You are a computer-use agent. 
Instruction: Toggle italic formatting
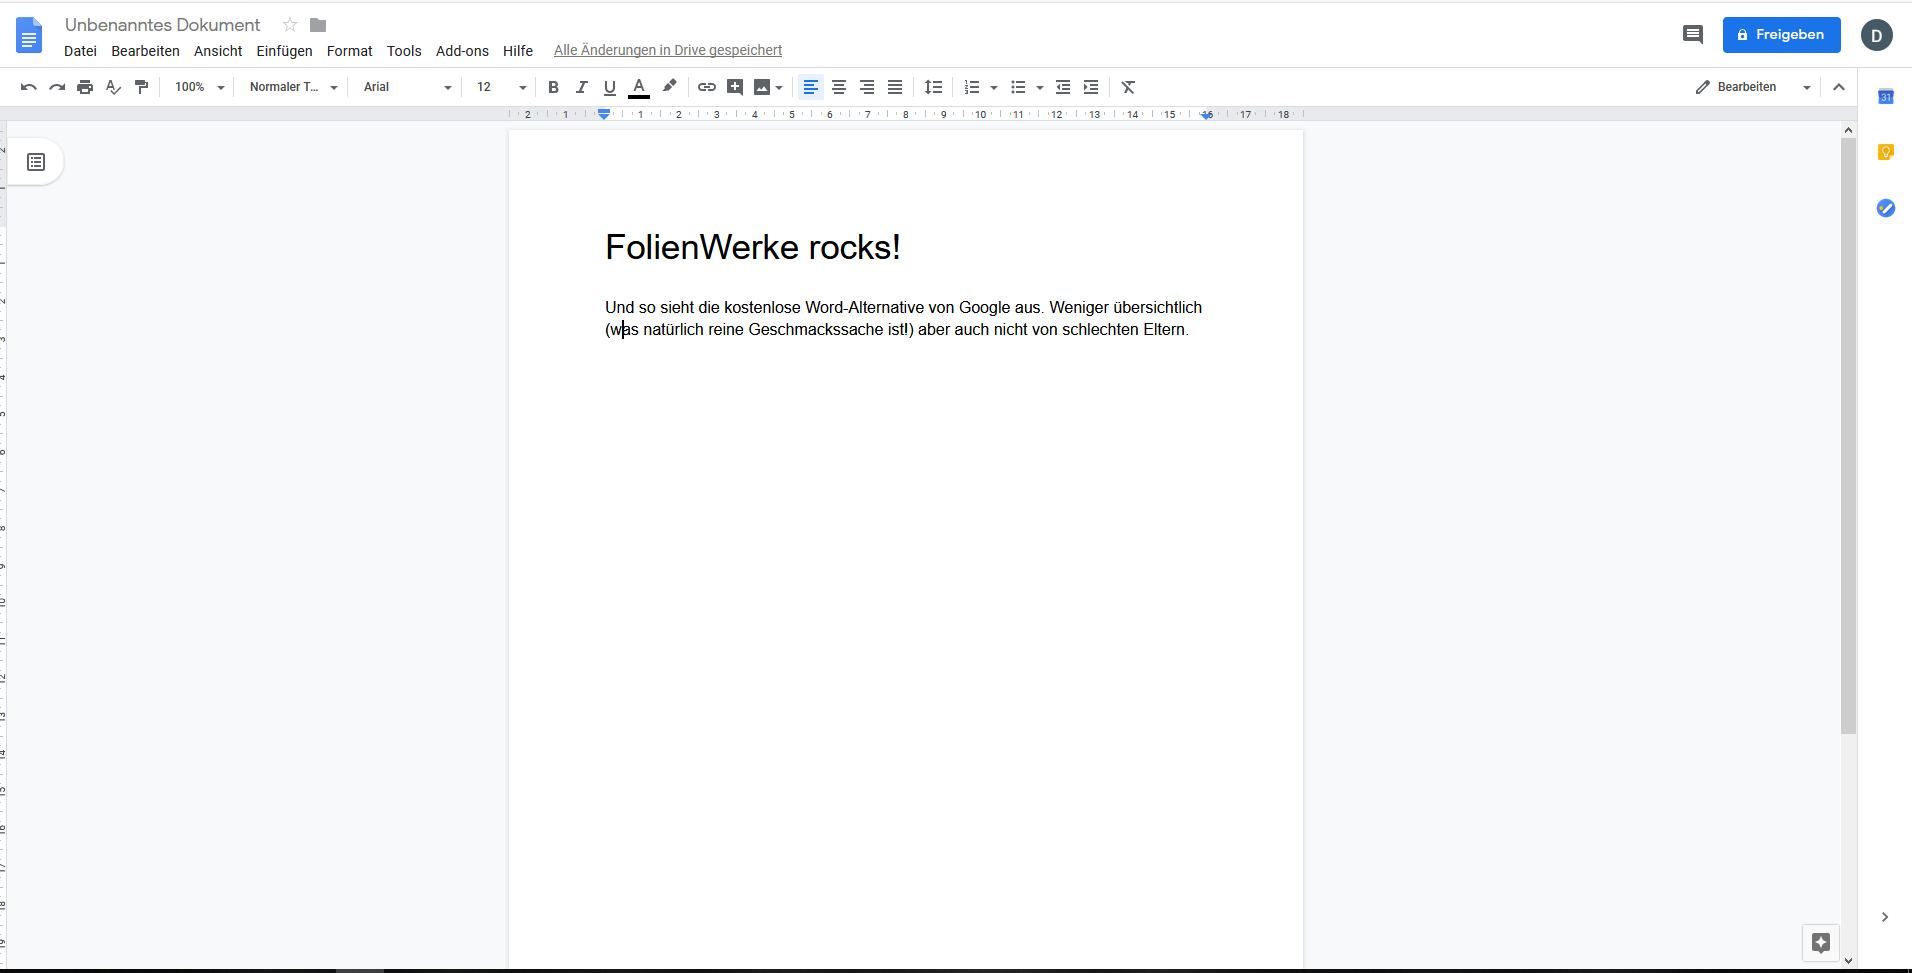pos(581,87)
